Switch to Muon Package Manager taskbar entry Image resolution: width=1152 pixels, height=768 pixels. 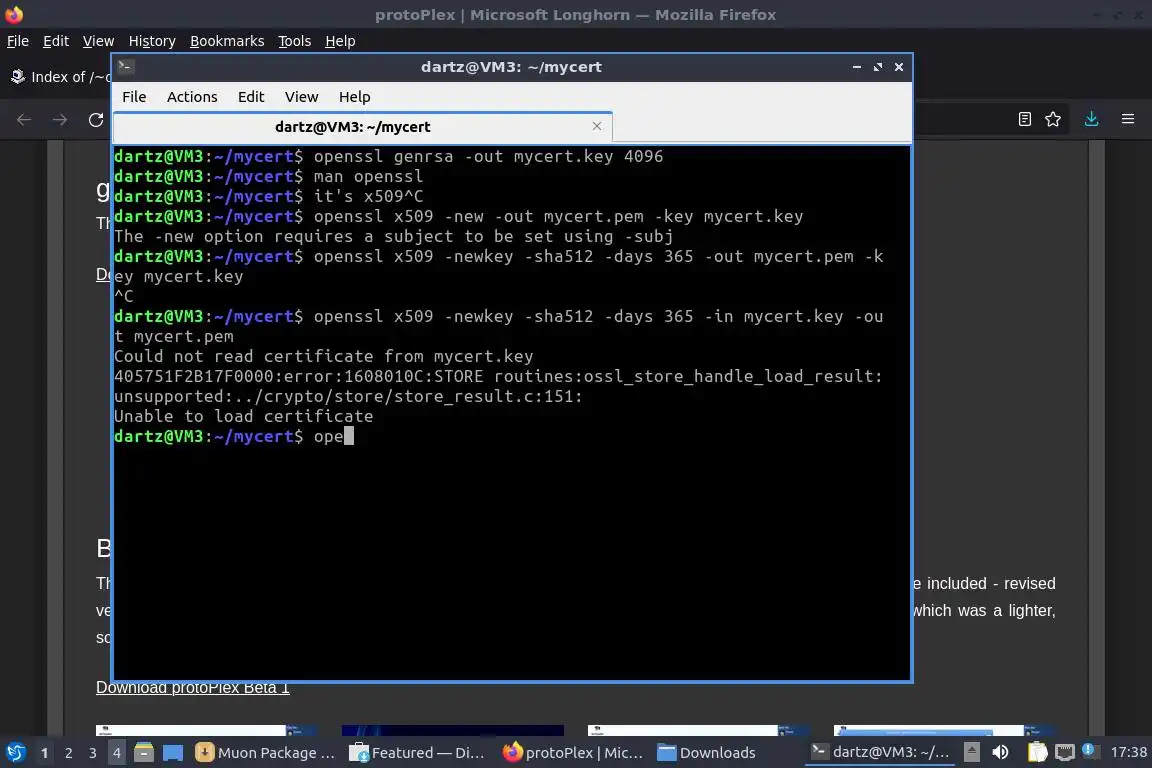point(265,753)
